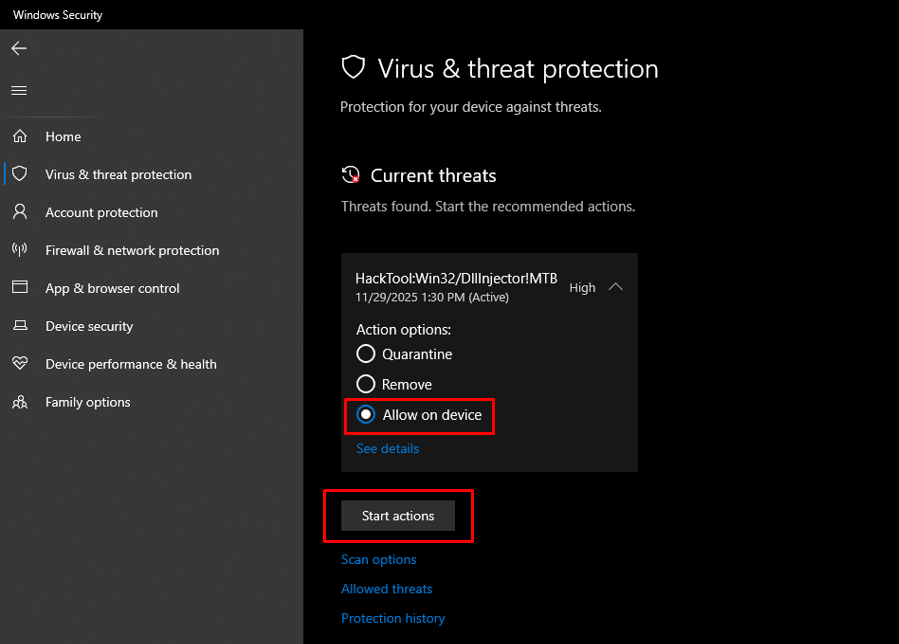Screen dimensions: 899x644
Task: Click Protection for your device subtitle
Action: click(x=471, y=107)
